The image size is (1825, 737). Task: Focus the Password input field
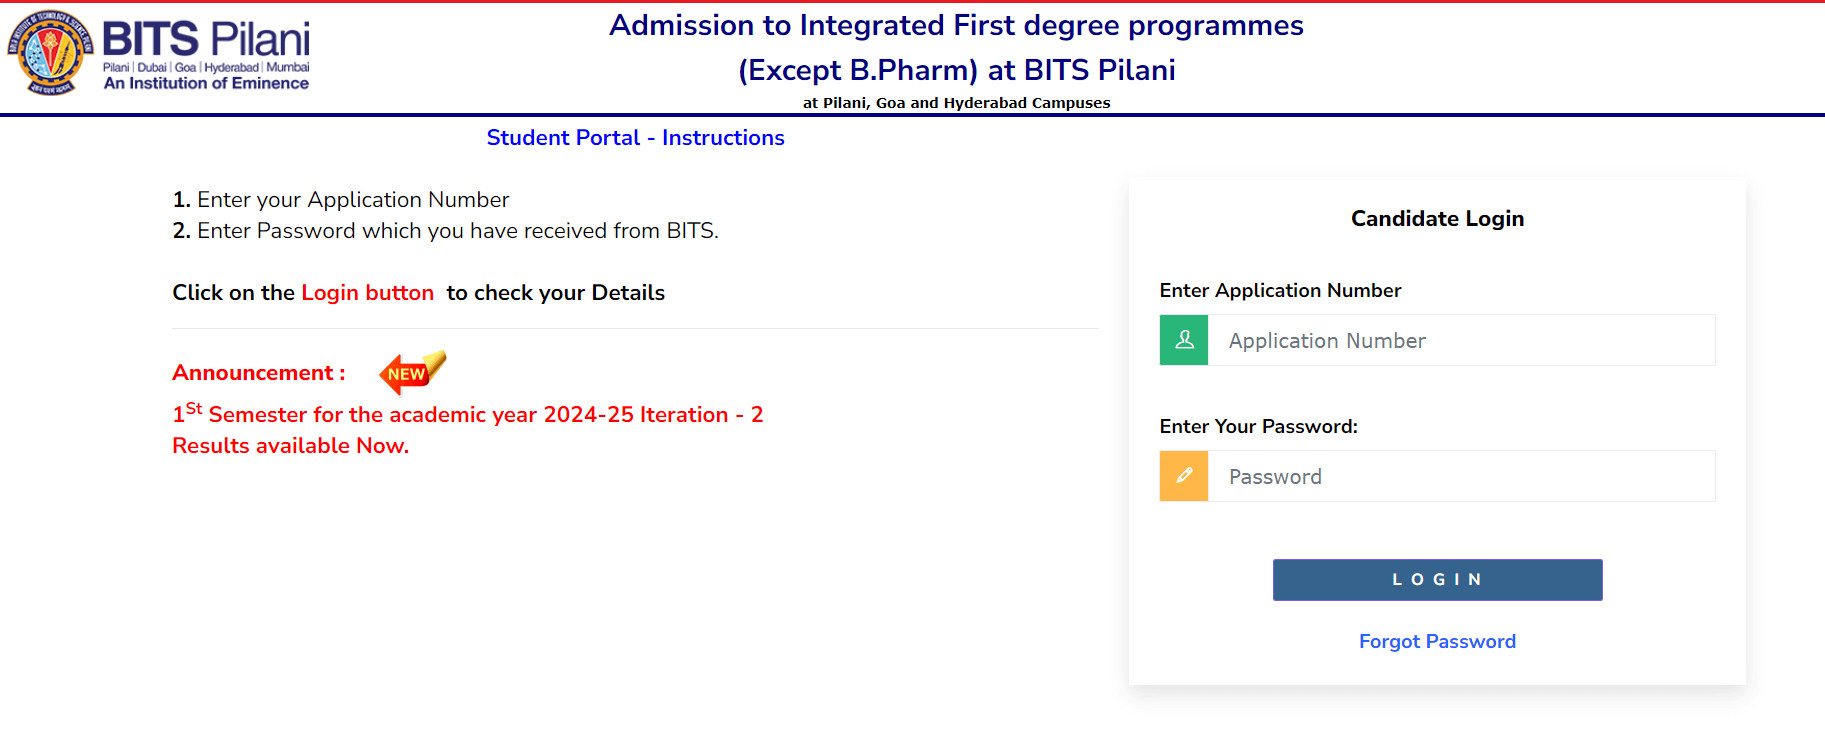(1461, 476)
